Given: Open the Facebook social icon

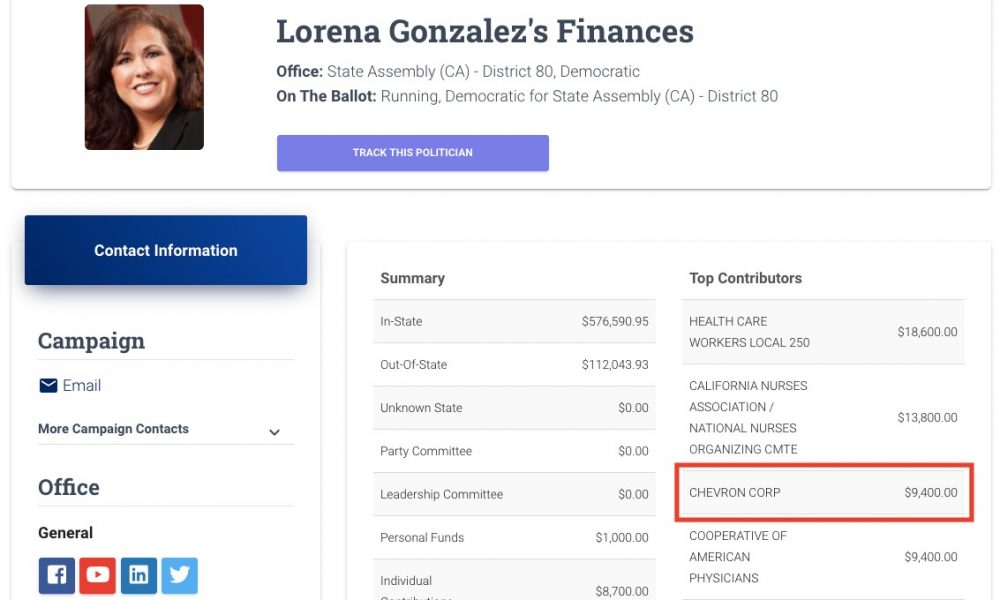Looking at the screenshot, I should click(x=57, y=575).
